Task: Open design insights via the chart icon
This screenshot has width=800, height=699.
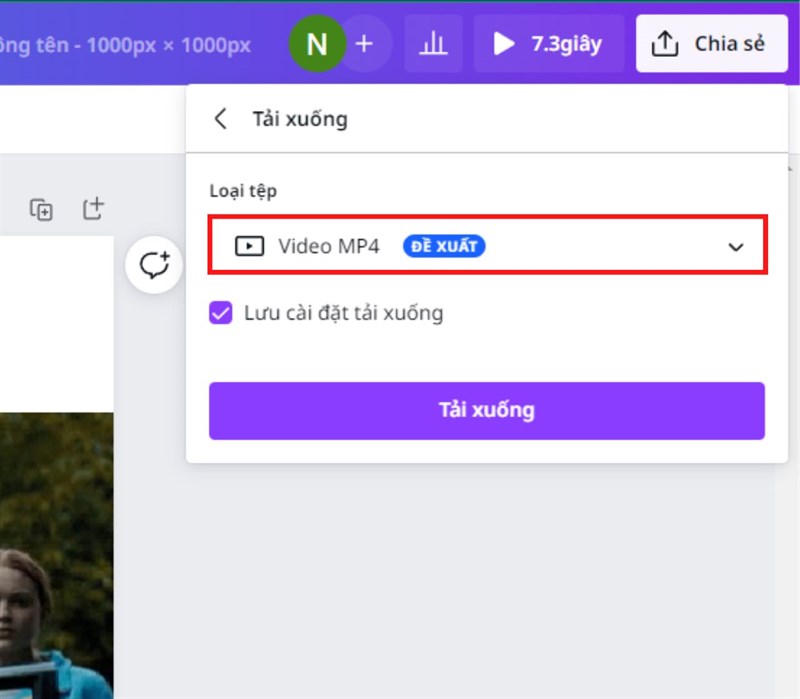Action: pos(433,43)
